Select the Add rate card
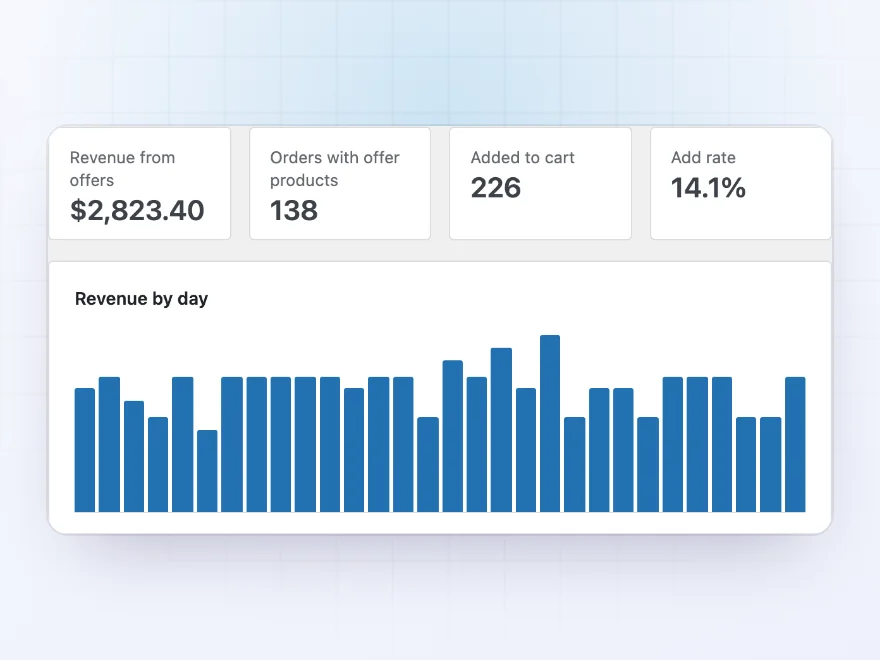 click(x=741, y=184)
